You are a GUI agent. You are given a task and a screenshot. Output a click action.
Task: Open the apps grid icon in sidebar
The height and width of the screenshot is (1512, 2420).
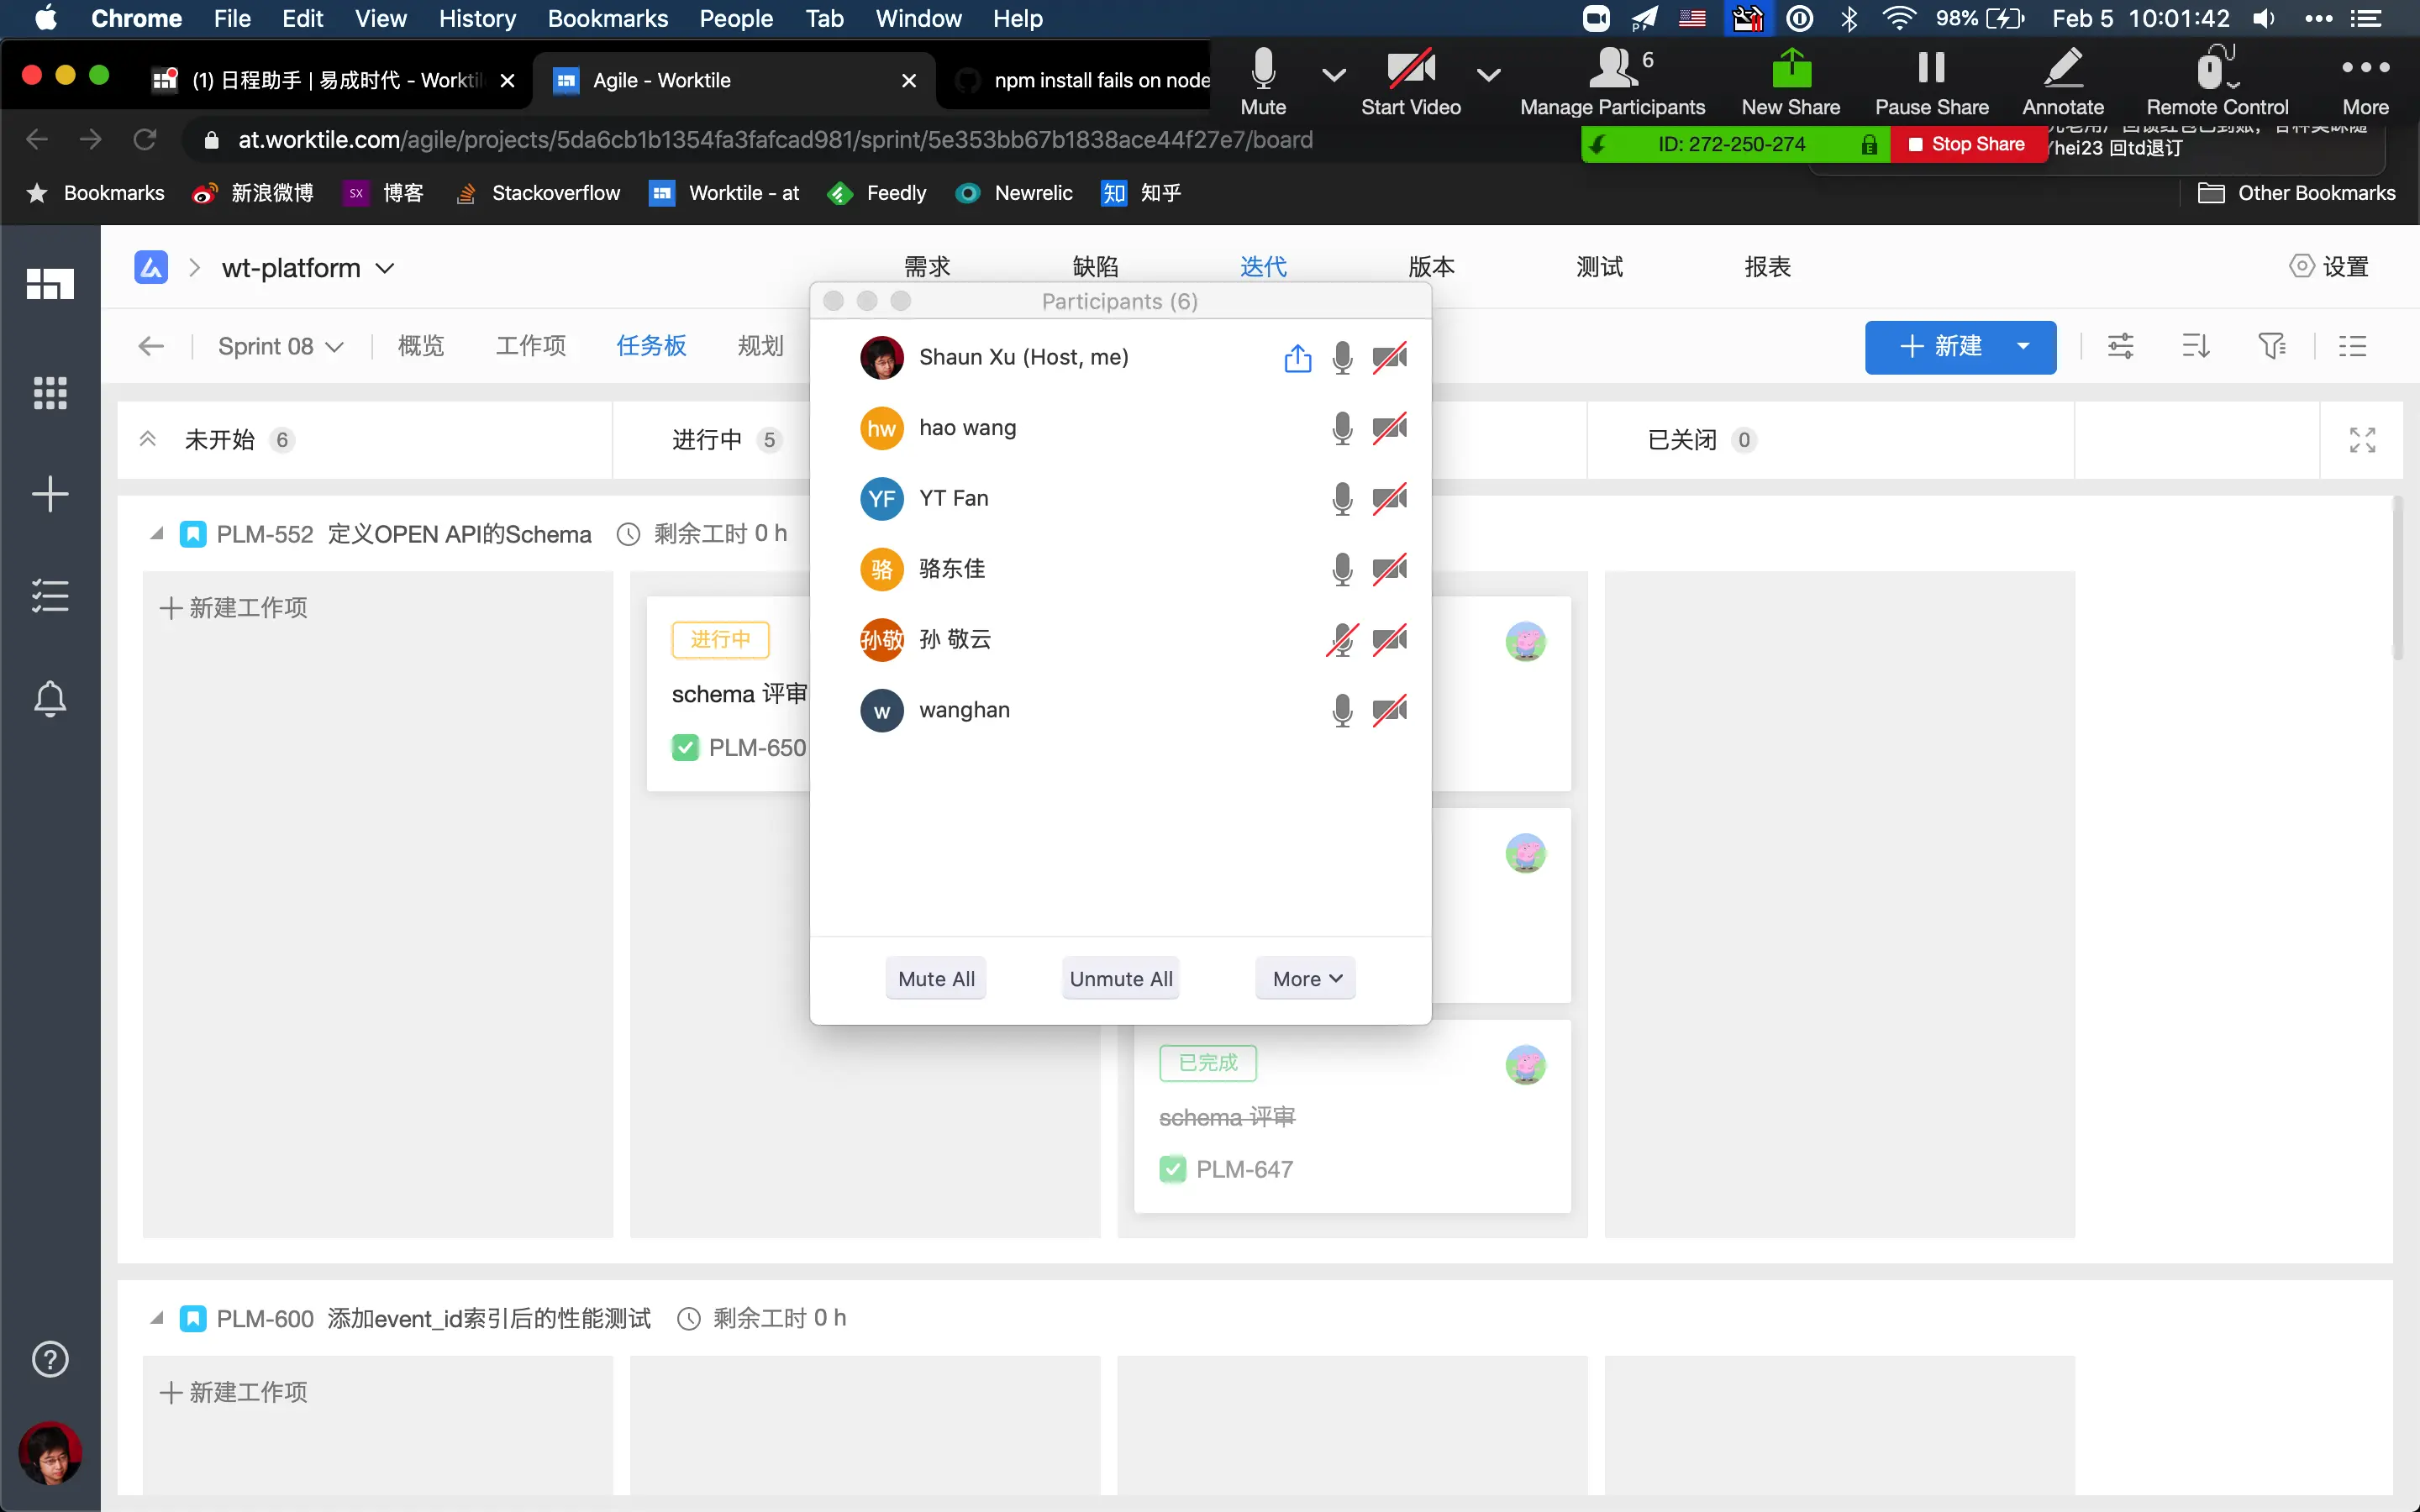click(x=50, y=393)
